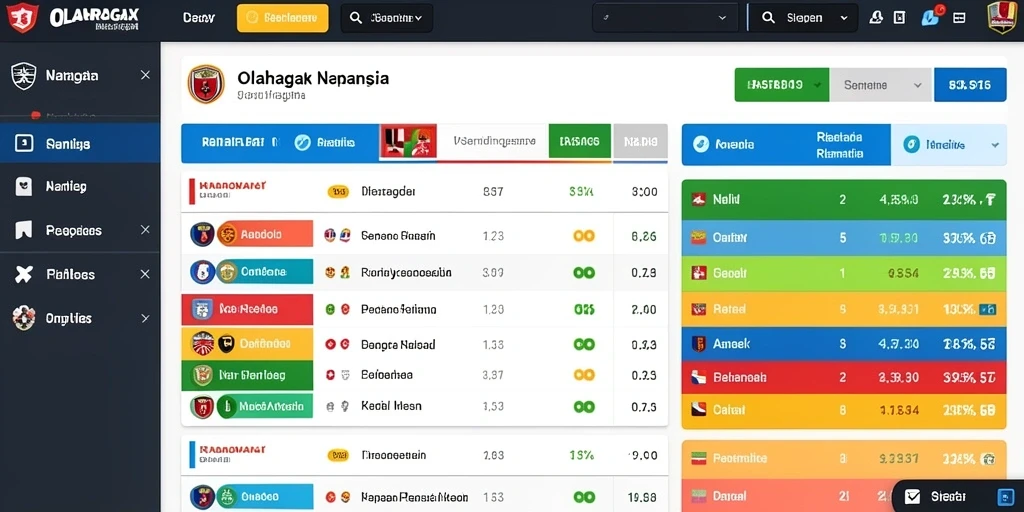Click the red-green image thumbnail in the tab strip
The height and width of the screenshot is (512, 1024).
408,141
